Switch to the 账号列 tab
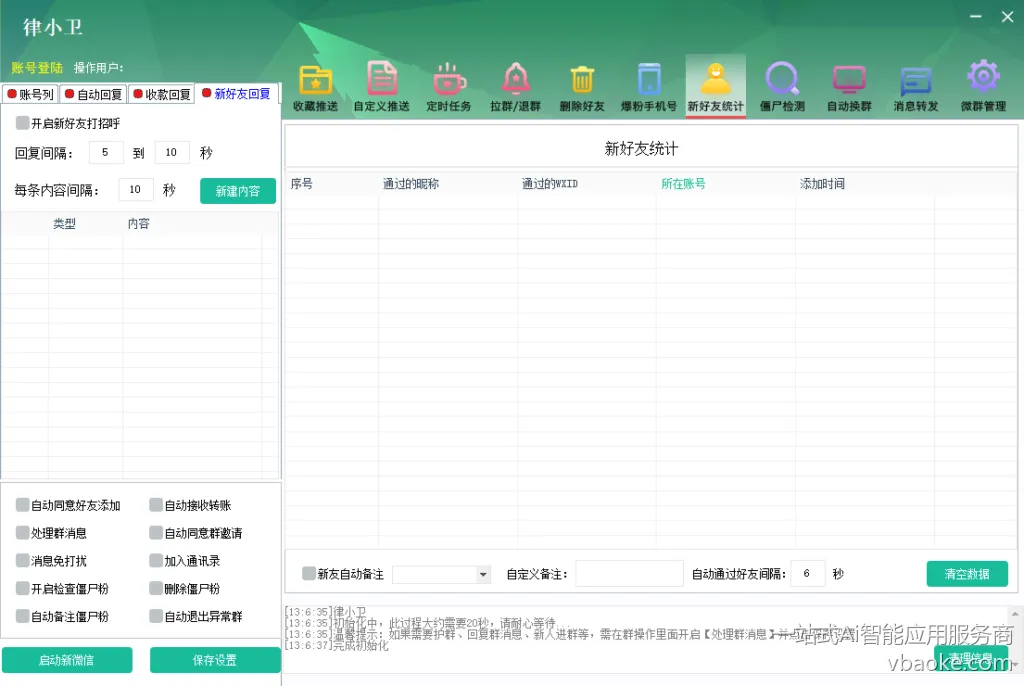 tap(30, 94)
